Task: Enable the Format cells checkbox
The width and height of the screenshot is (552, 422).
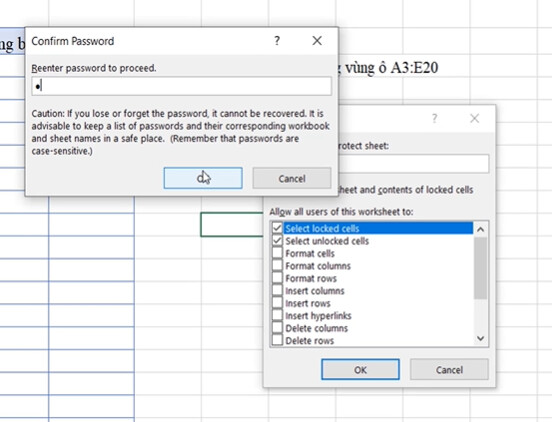Action: [277, 253]
